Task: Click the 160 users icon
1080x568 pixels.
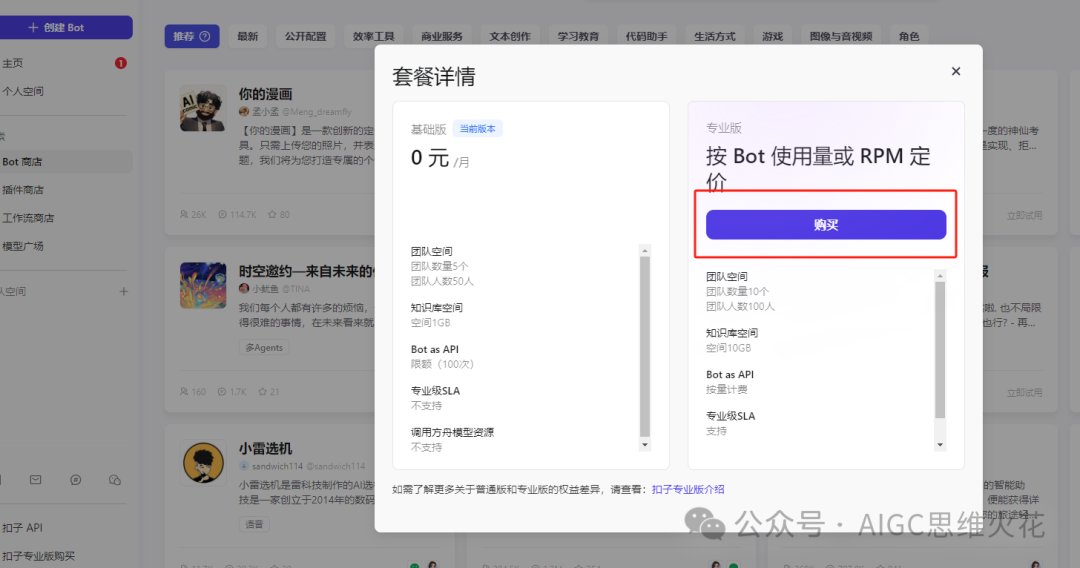Action: click(x=184, y=392)
